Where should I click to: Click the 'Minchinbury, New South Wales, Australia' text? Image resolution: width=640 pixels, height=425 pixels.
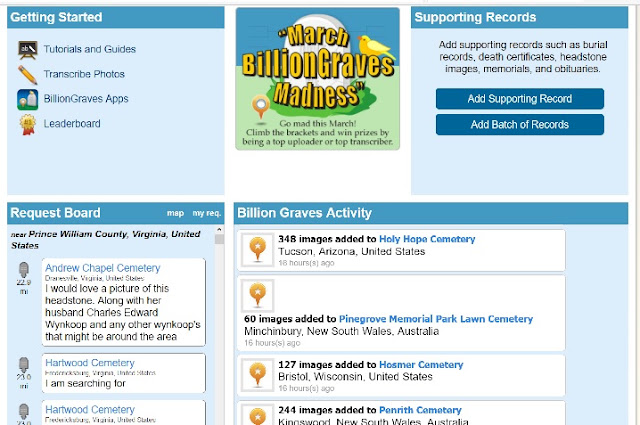[x=341, y=331]
